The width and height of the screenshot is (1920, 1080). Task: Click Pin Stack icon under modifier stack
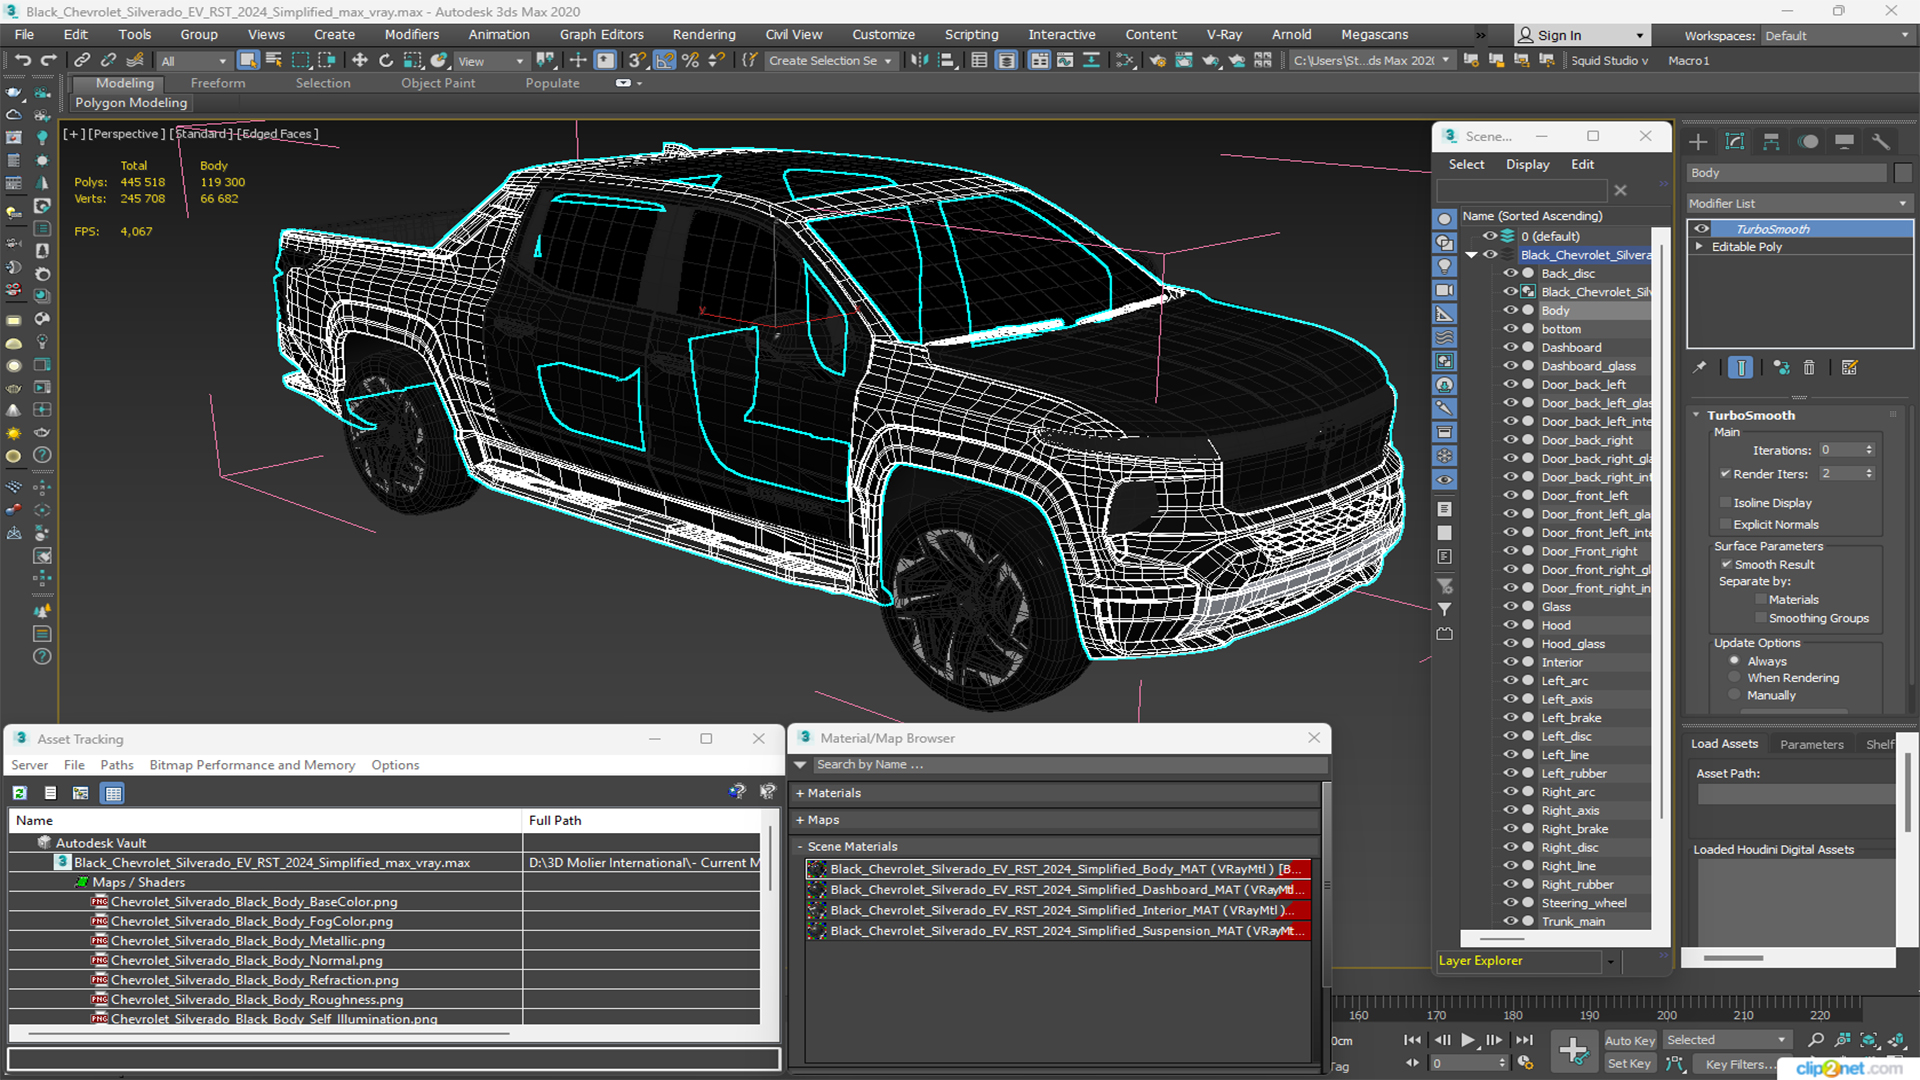tap(1700, 368)
